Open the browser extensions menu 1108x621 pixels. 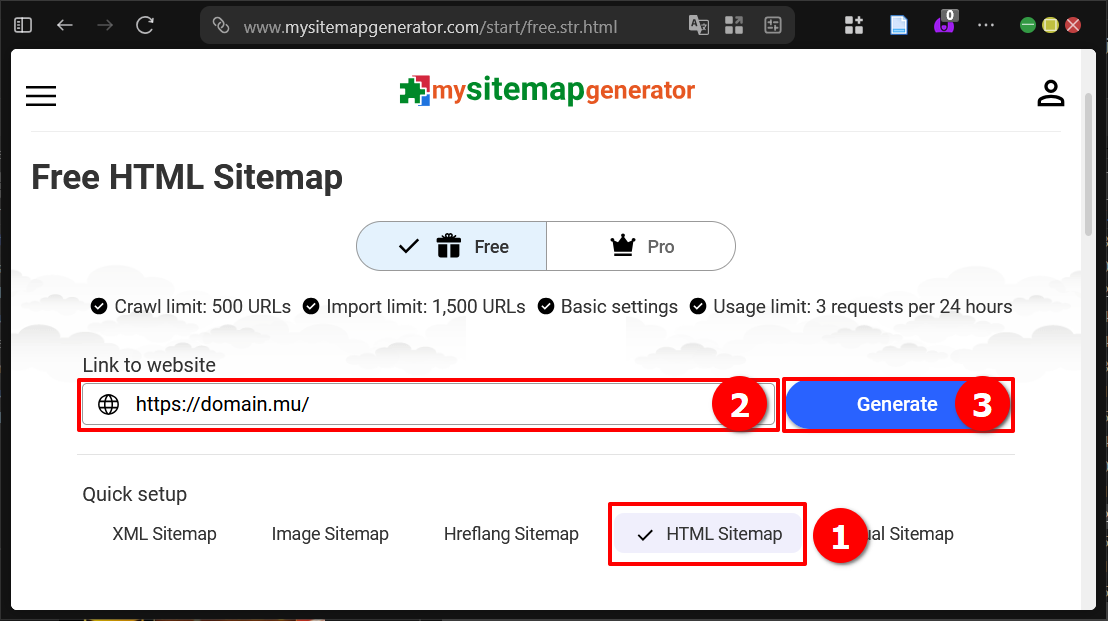854,24
